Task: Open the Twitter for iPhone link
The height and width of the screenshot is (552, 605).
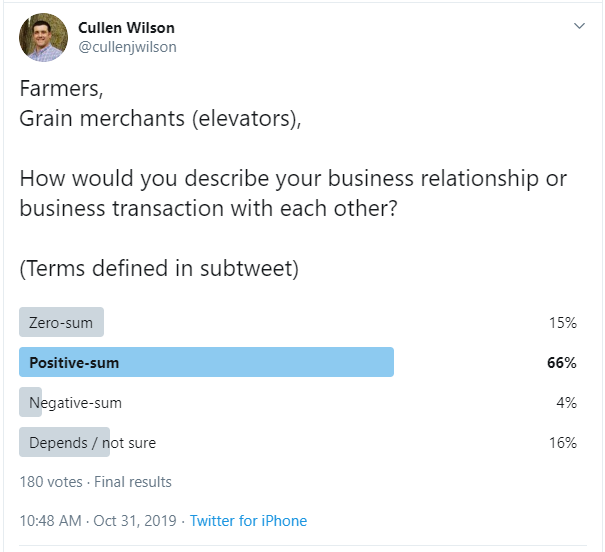Action: [x=248, y=521]
